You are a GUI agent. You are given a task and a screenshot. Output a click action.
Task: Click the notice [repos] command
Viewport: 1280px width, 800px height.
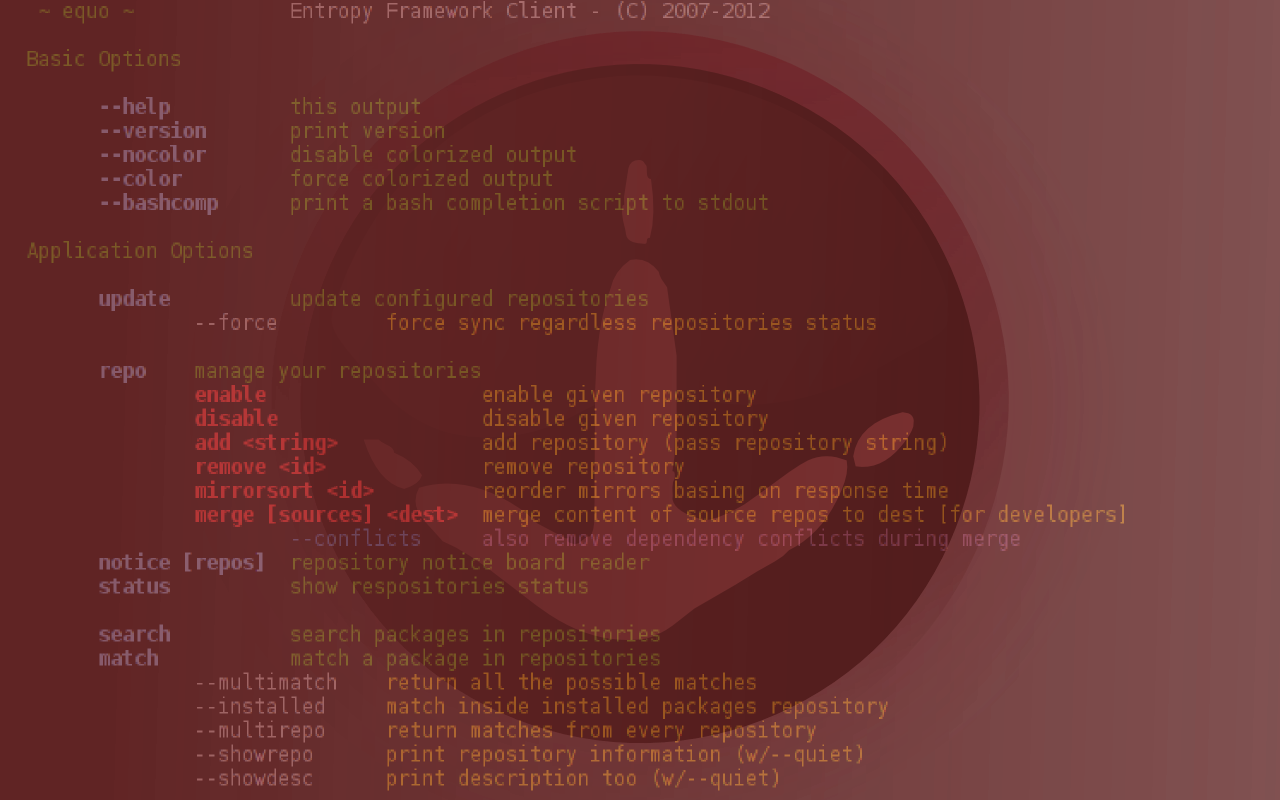pos(182,563)
